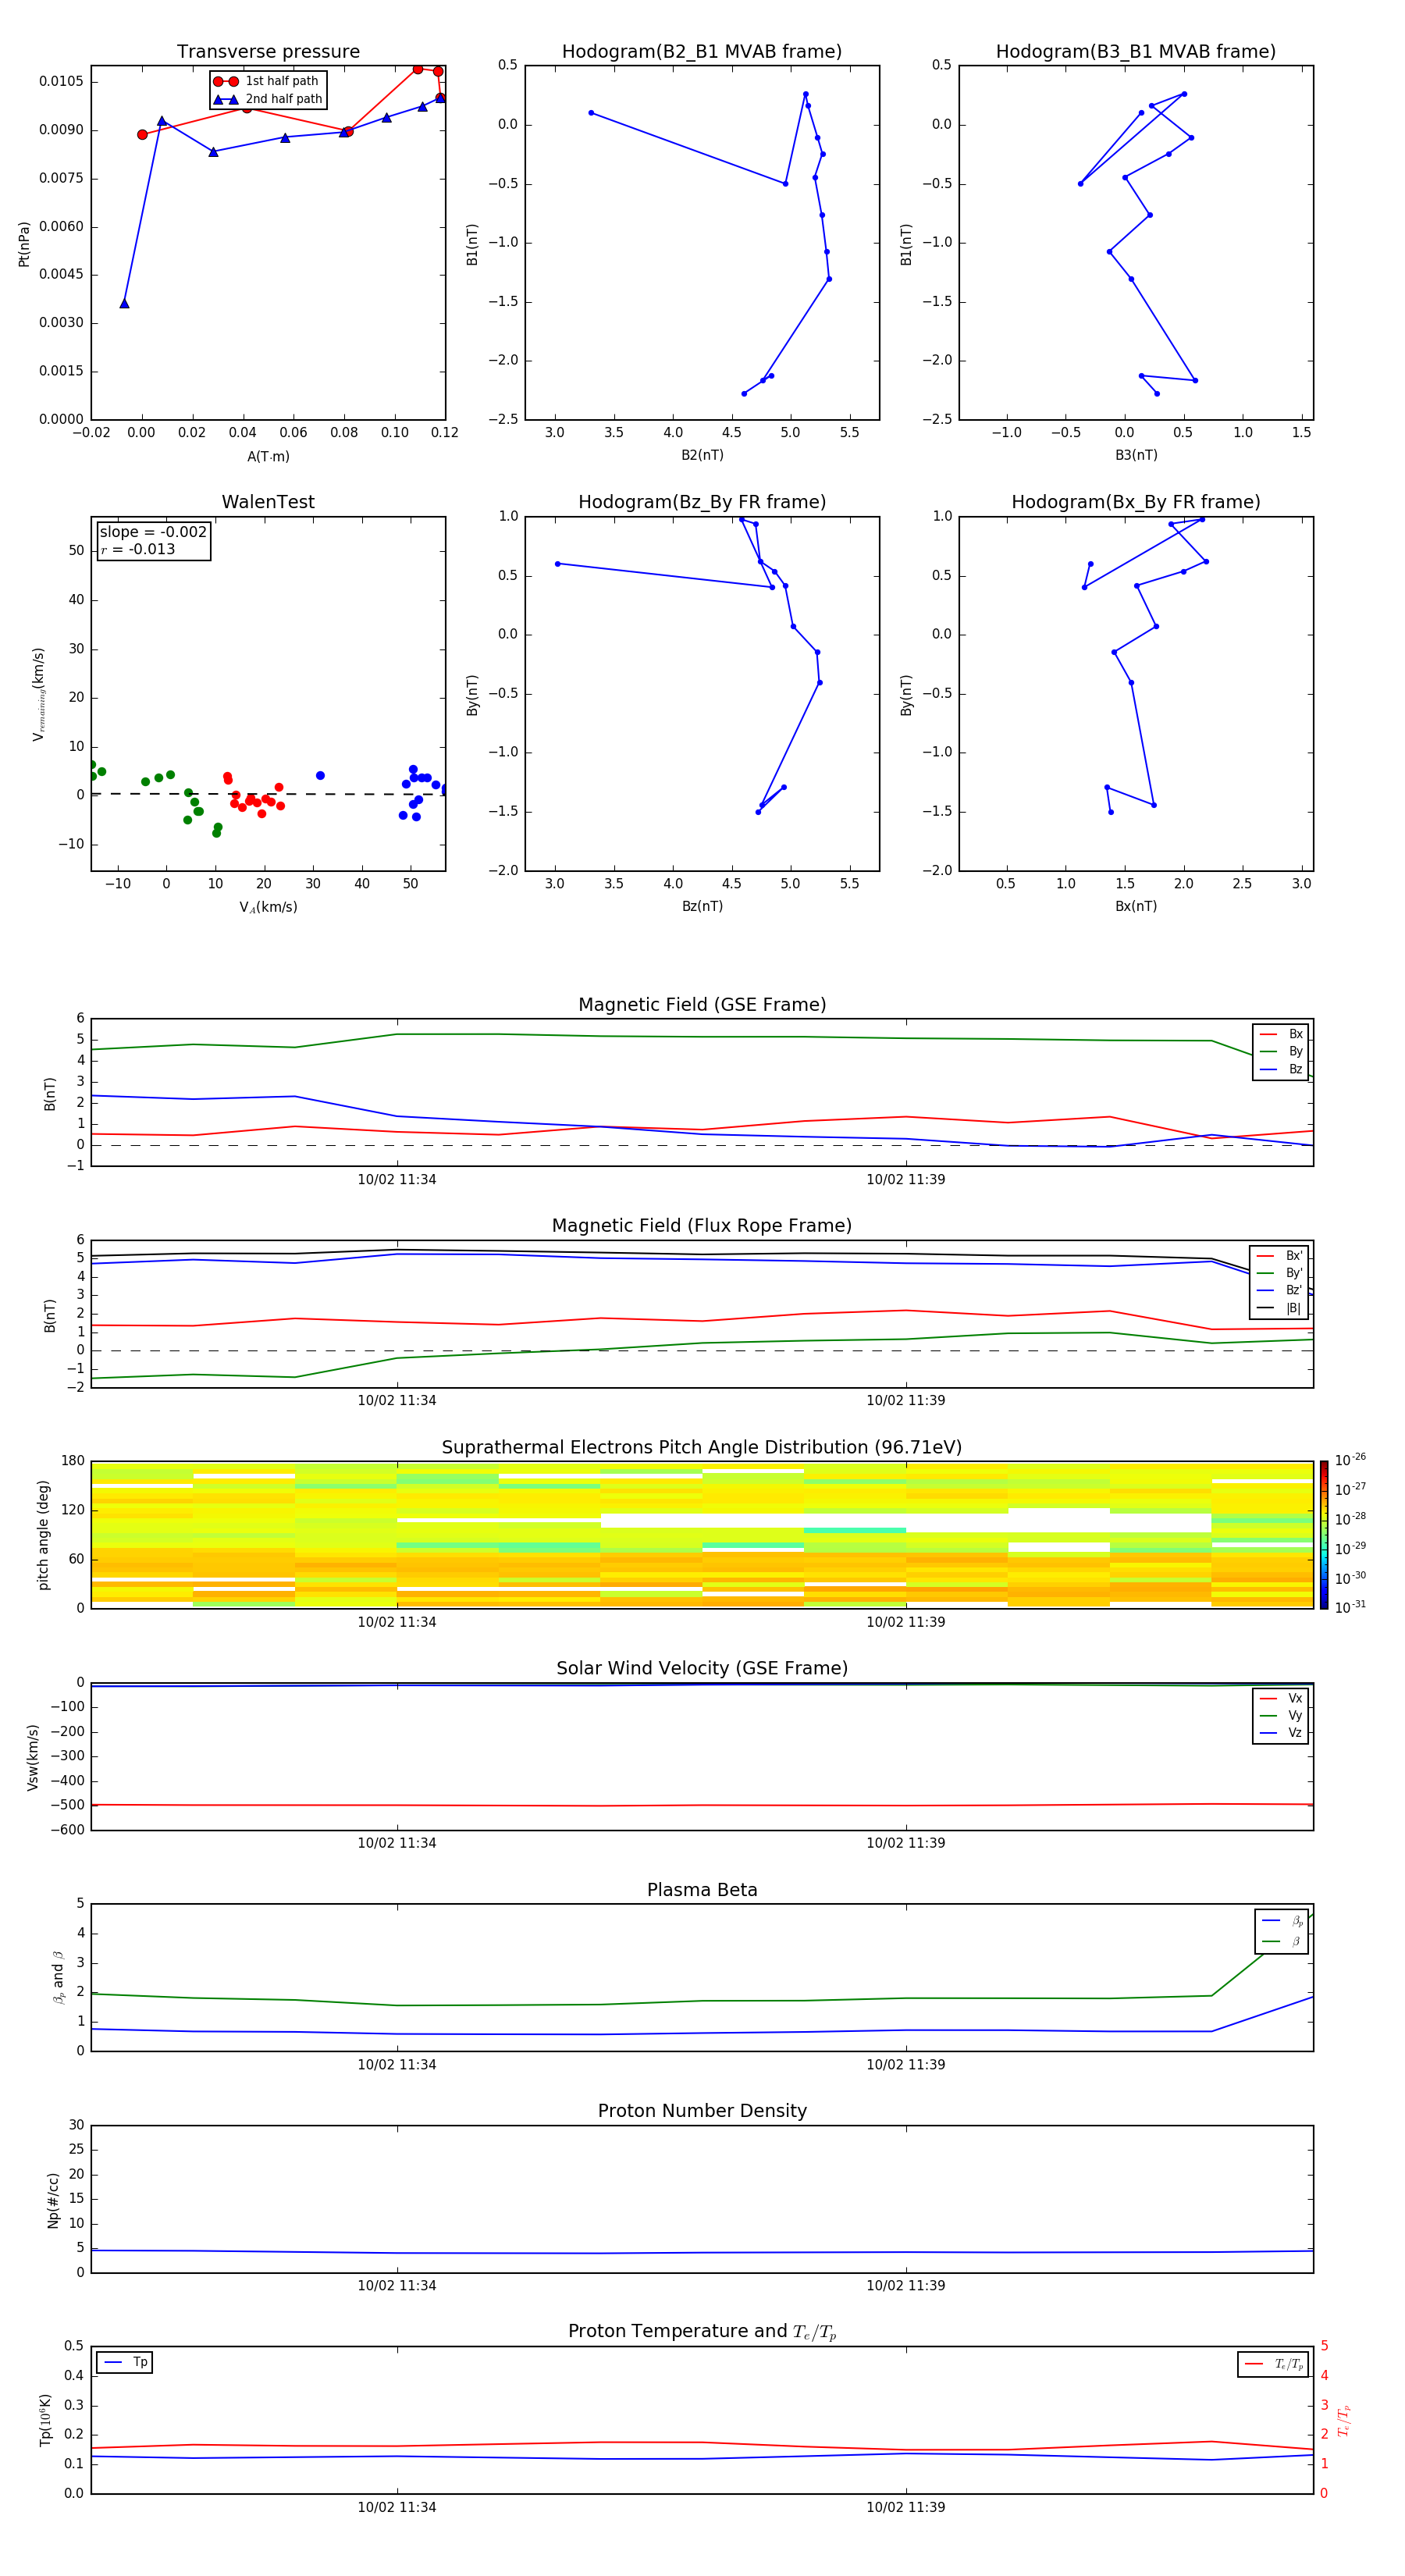This screenshot has width=1405, height=2576.
Task: Click 'Bz(nT)' x-axis label of FR hodogram
Action: 702,906
